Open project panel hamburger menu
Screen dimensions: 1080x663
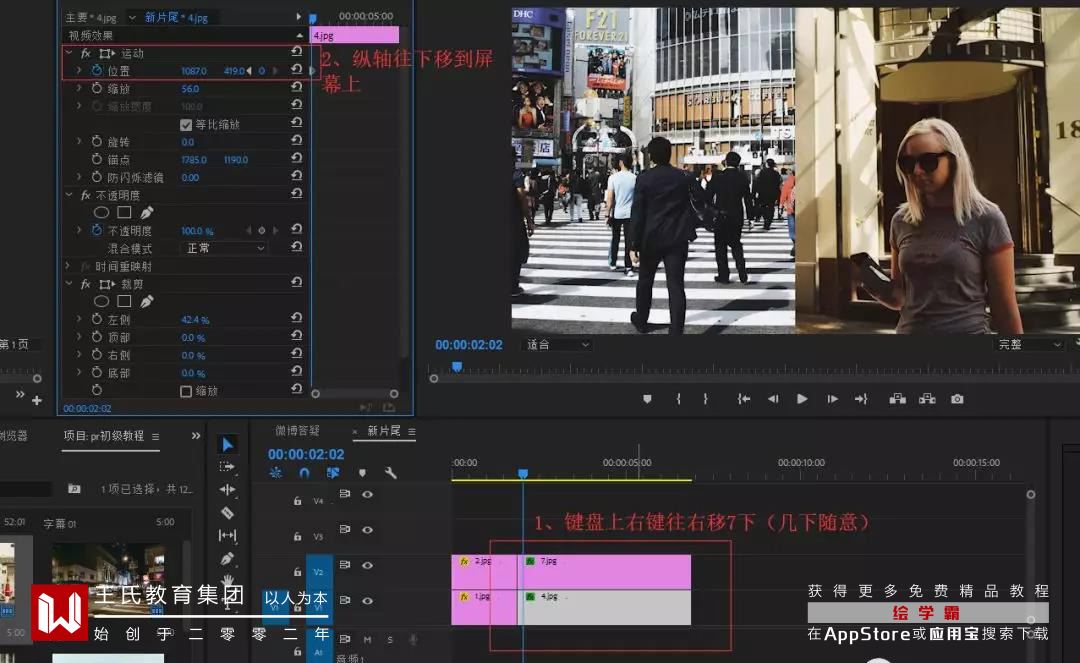[x=155, y=436]
